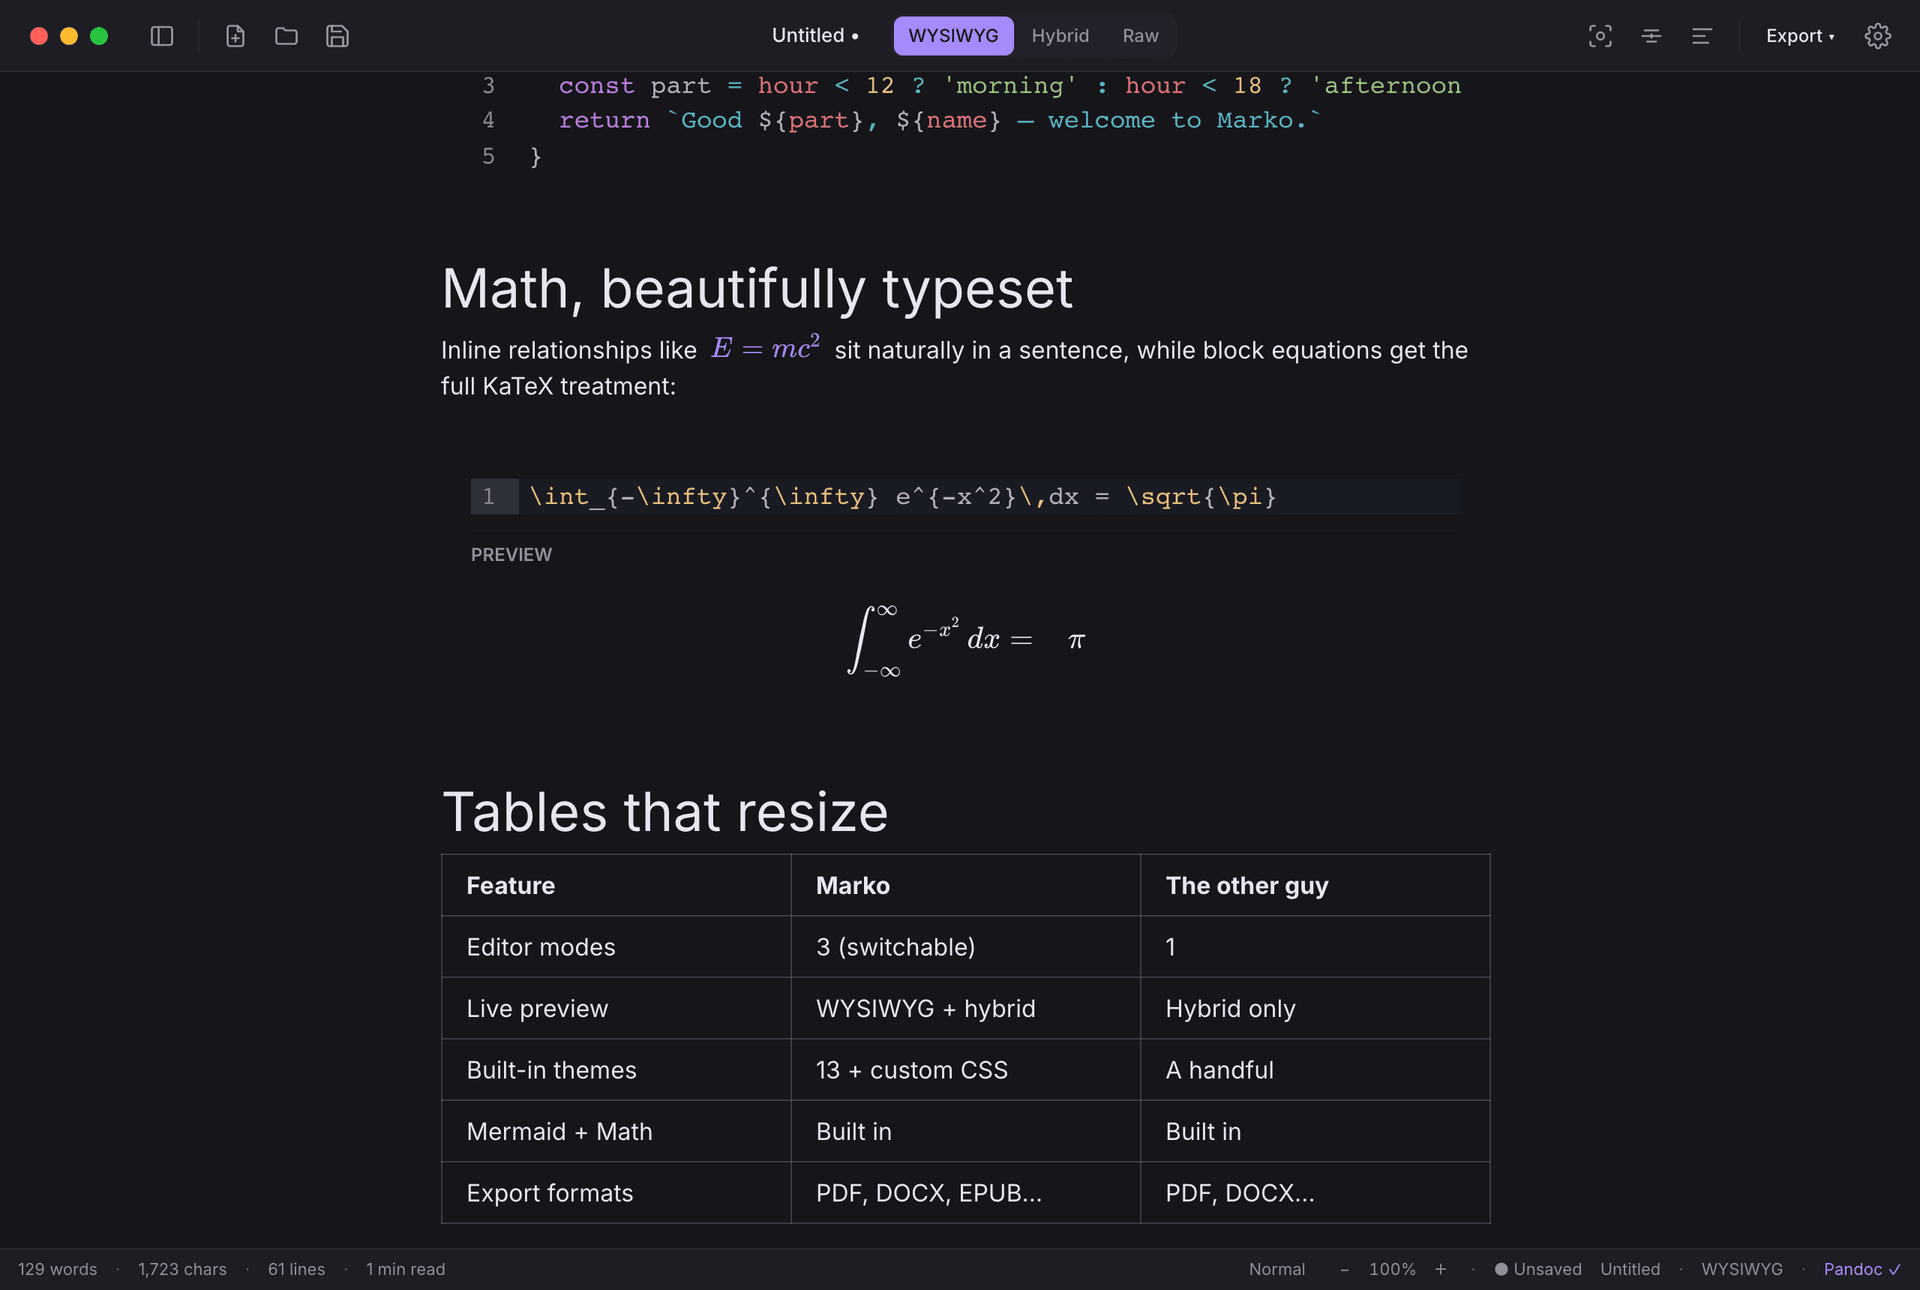This screenshot has width=1920, height=1290.
Task: Switch to WYSIWYG editor mode
Action: (x=953, y=36)
